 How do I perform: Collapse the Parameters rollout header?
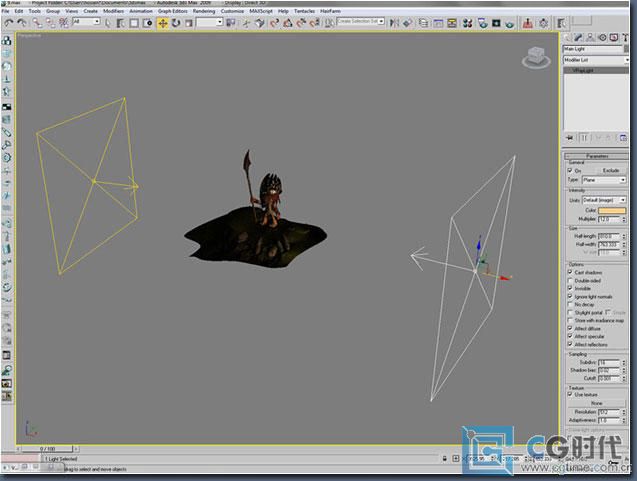point(596,156)
